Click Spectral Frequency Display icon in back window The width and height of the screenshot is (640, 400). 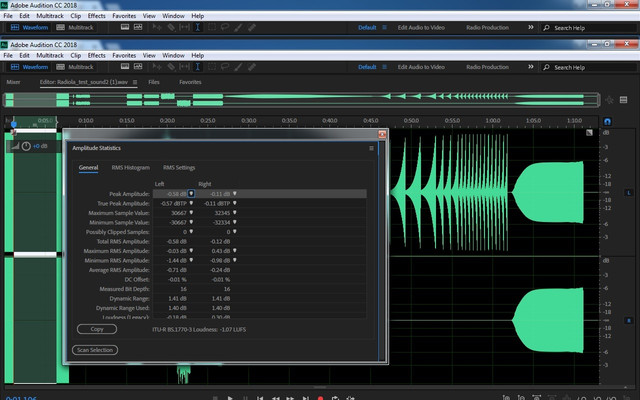click(x=125, y=27)
